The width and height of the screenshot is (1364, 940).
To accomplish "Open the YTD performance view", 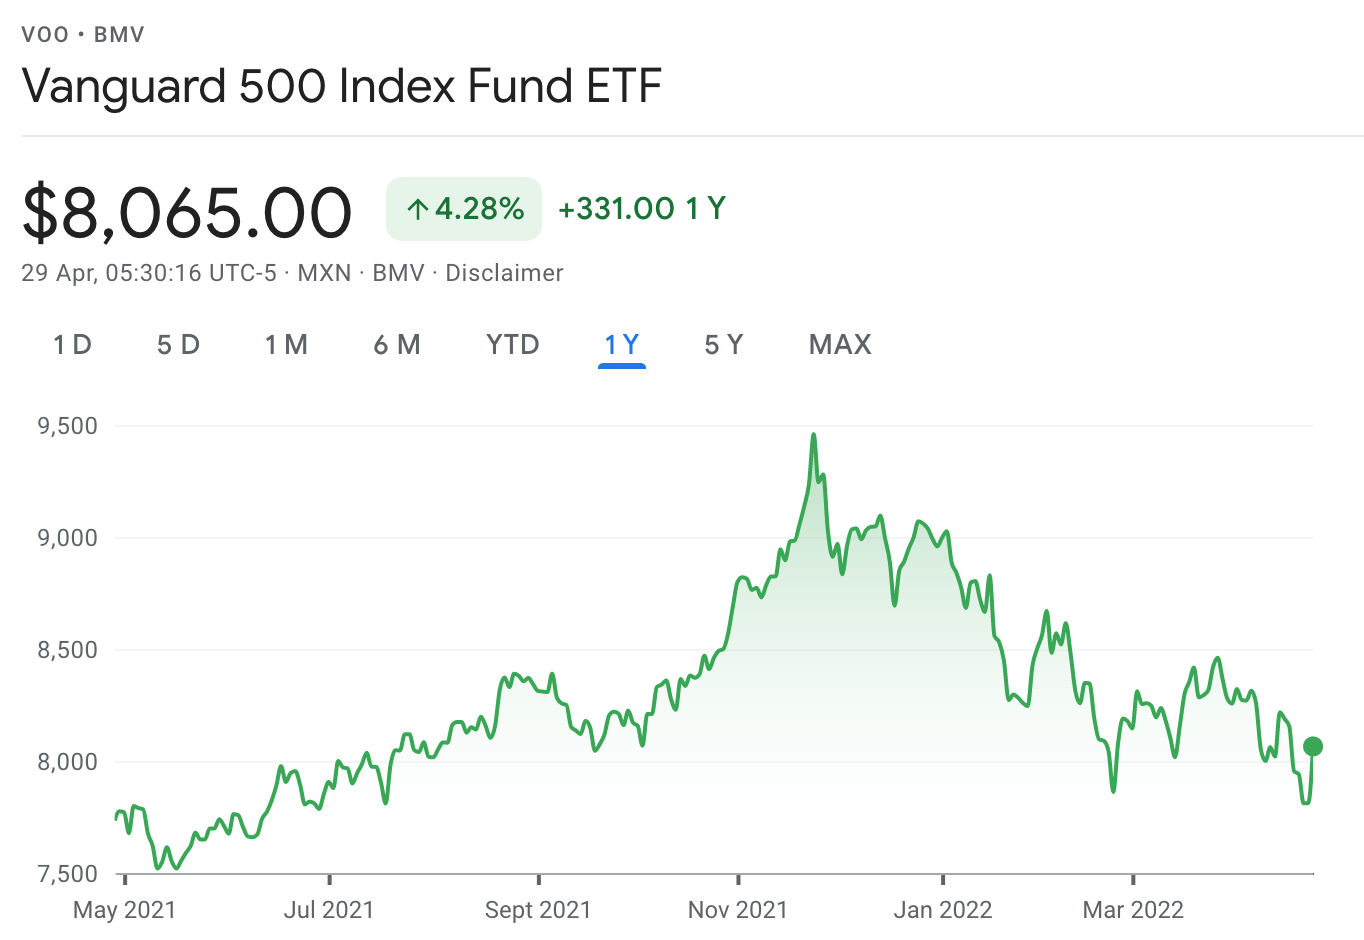I will 511,344.
